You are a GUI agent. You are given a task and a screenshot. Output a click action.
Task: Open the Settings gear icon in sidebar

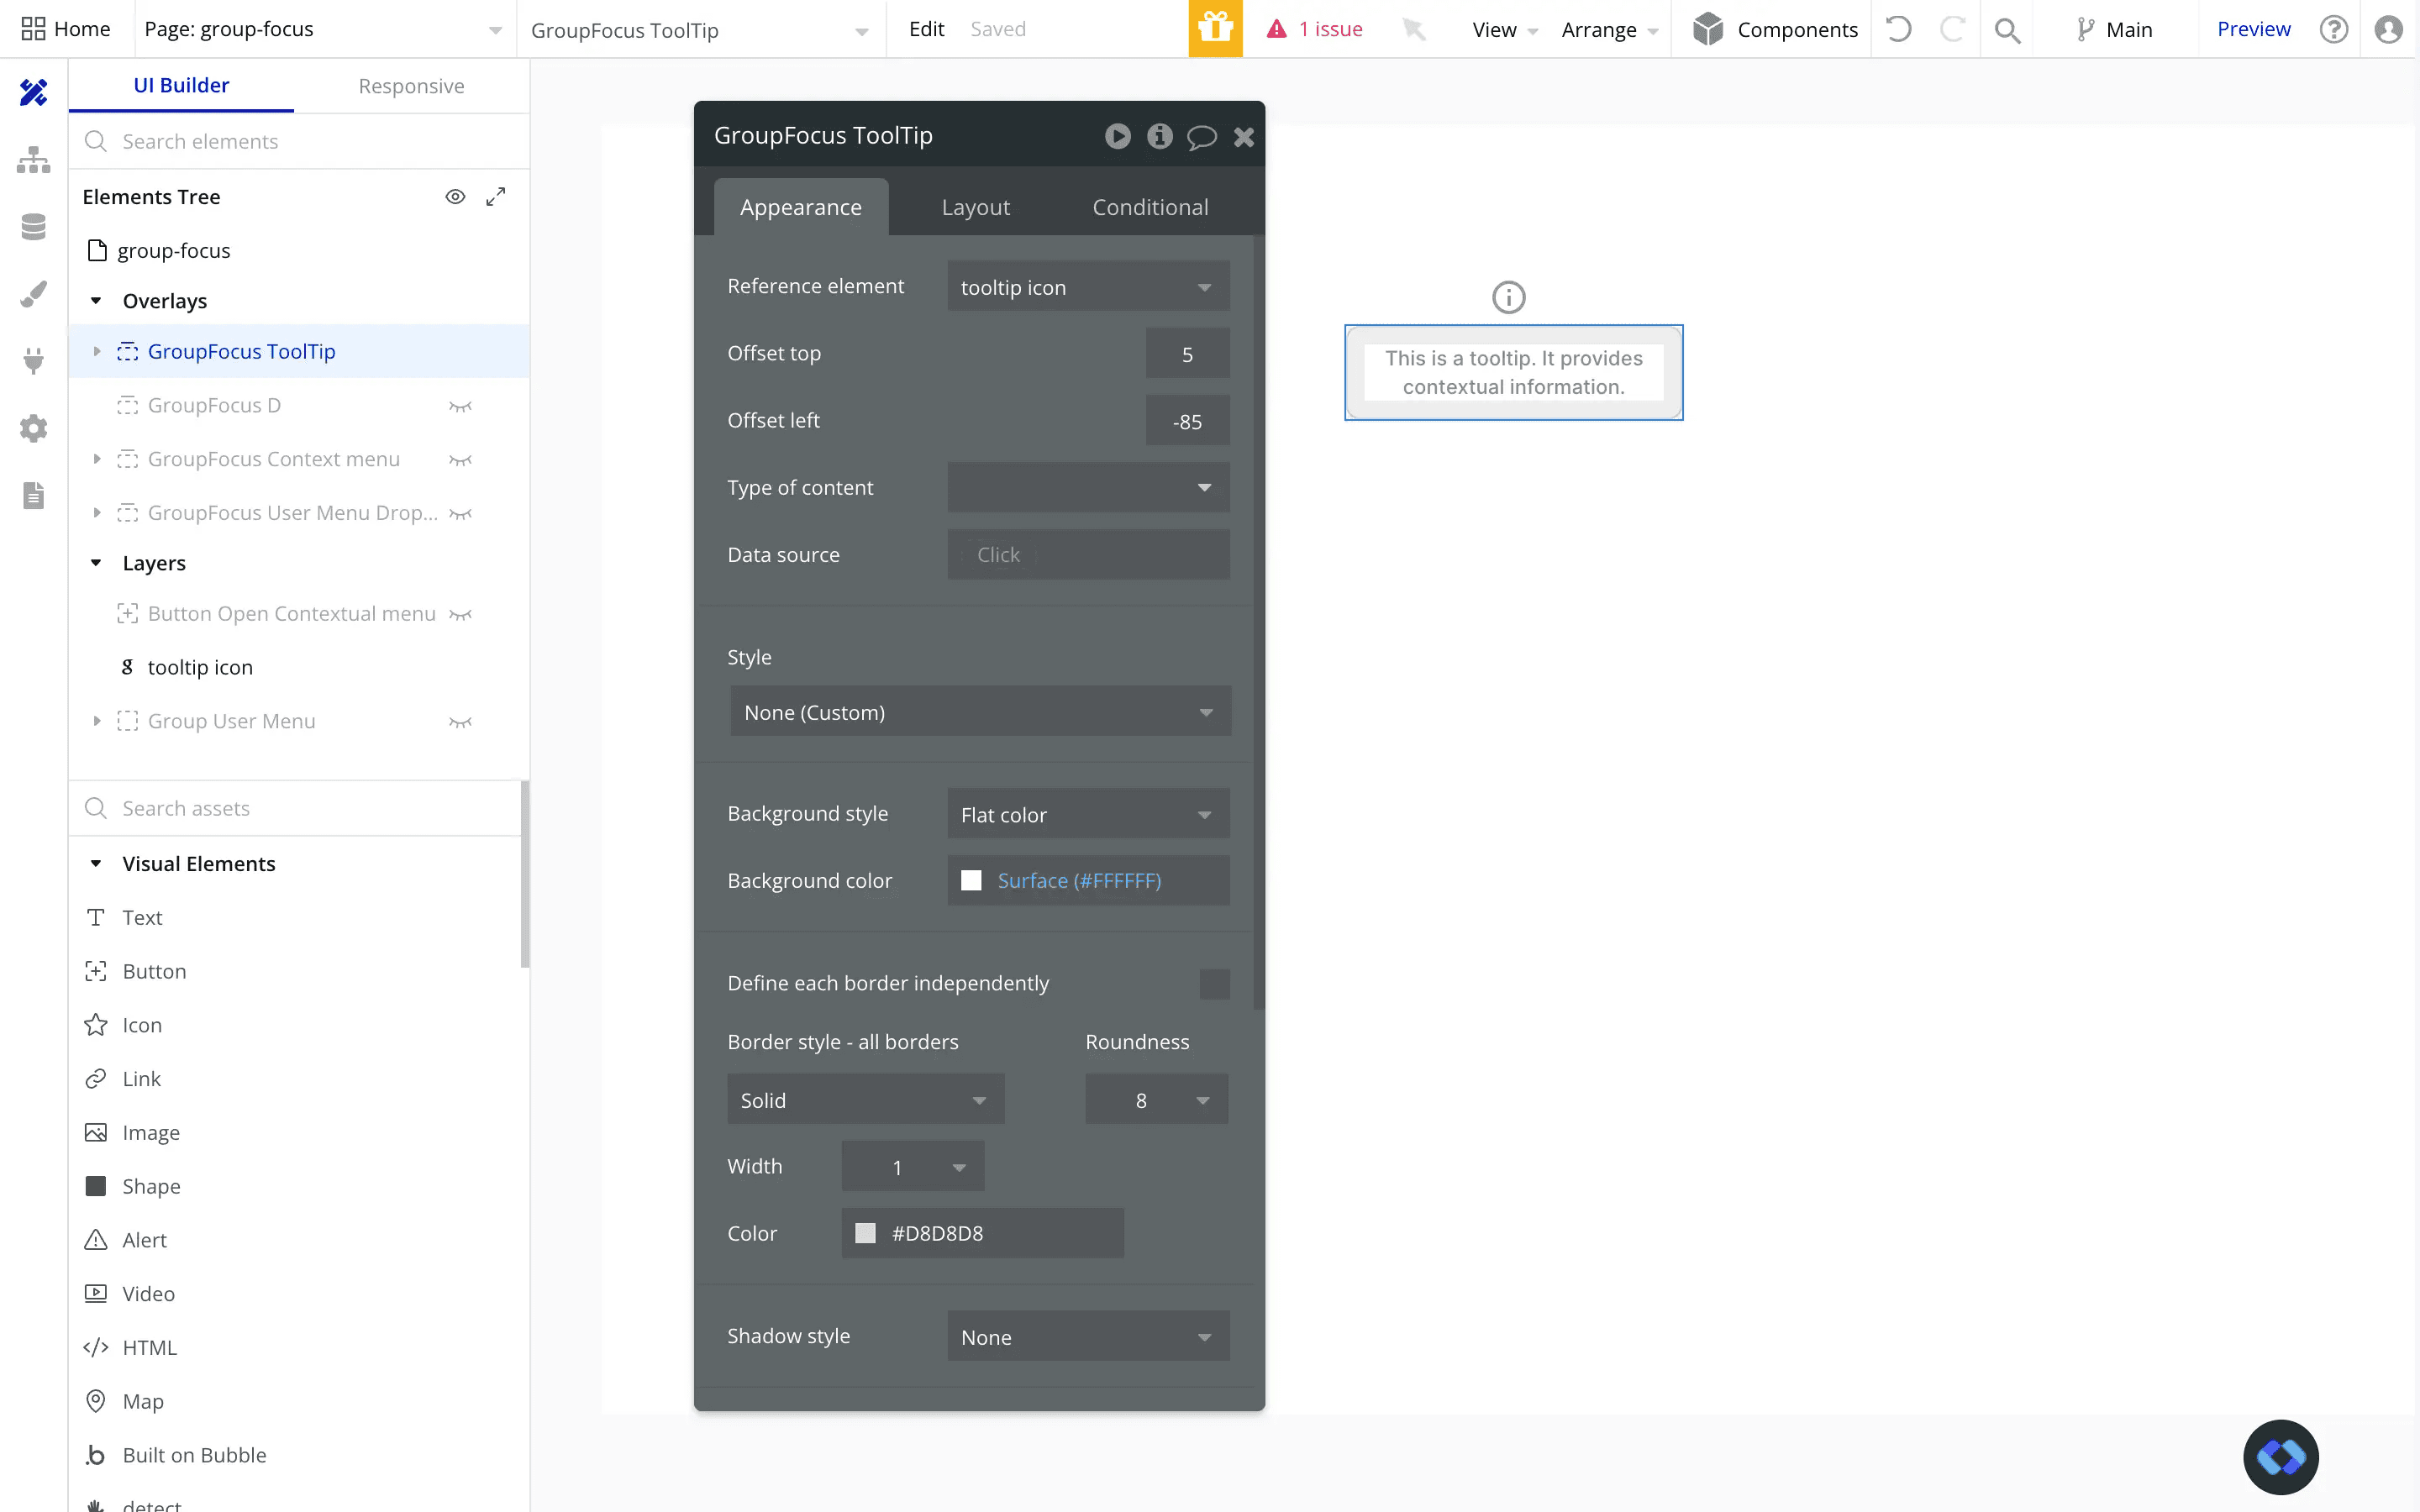(33, 428)
